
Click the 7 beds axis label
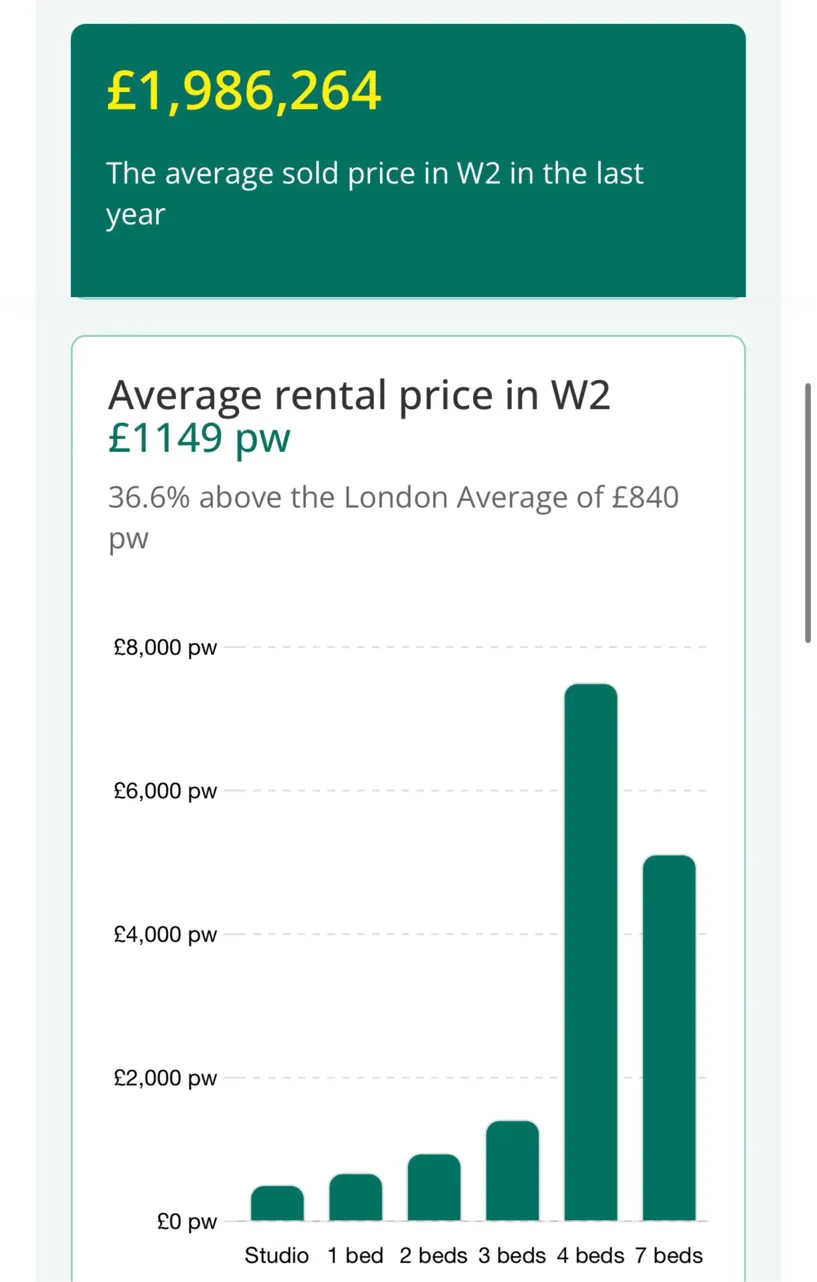pos(669,1255)
